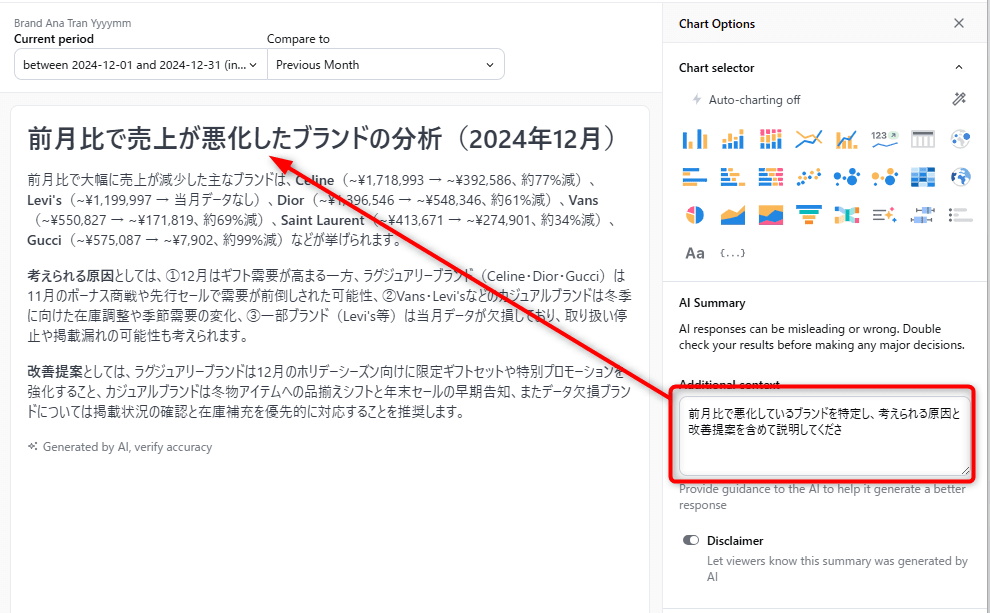Screen dimensions: 990x613
Task: Click the Auto-charting off lightning label
Action: pos(746,100)
